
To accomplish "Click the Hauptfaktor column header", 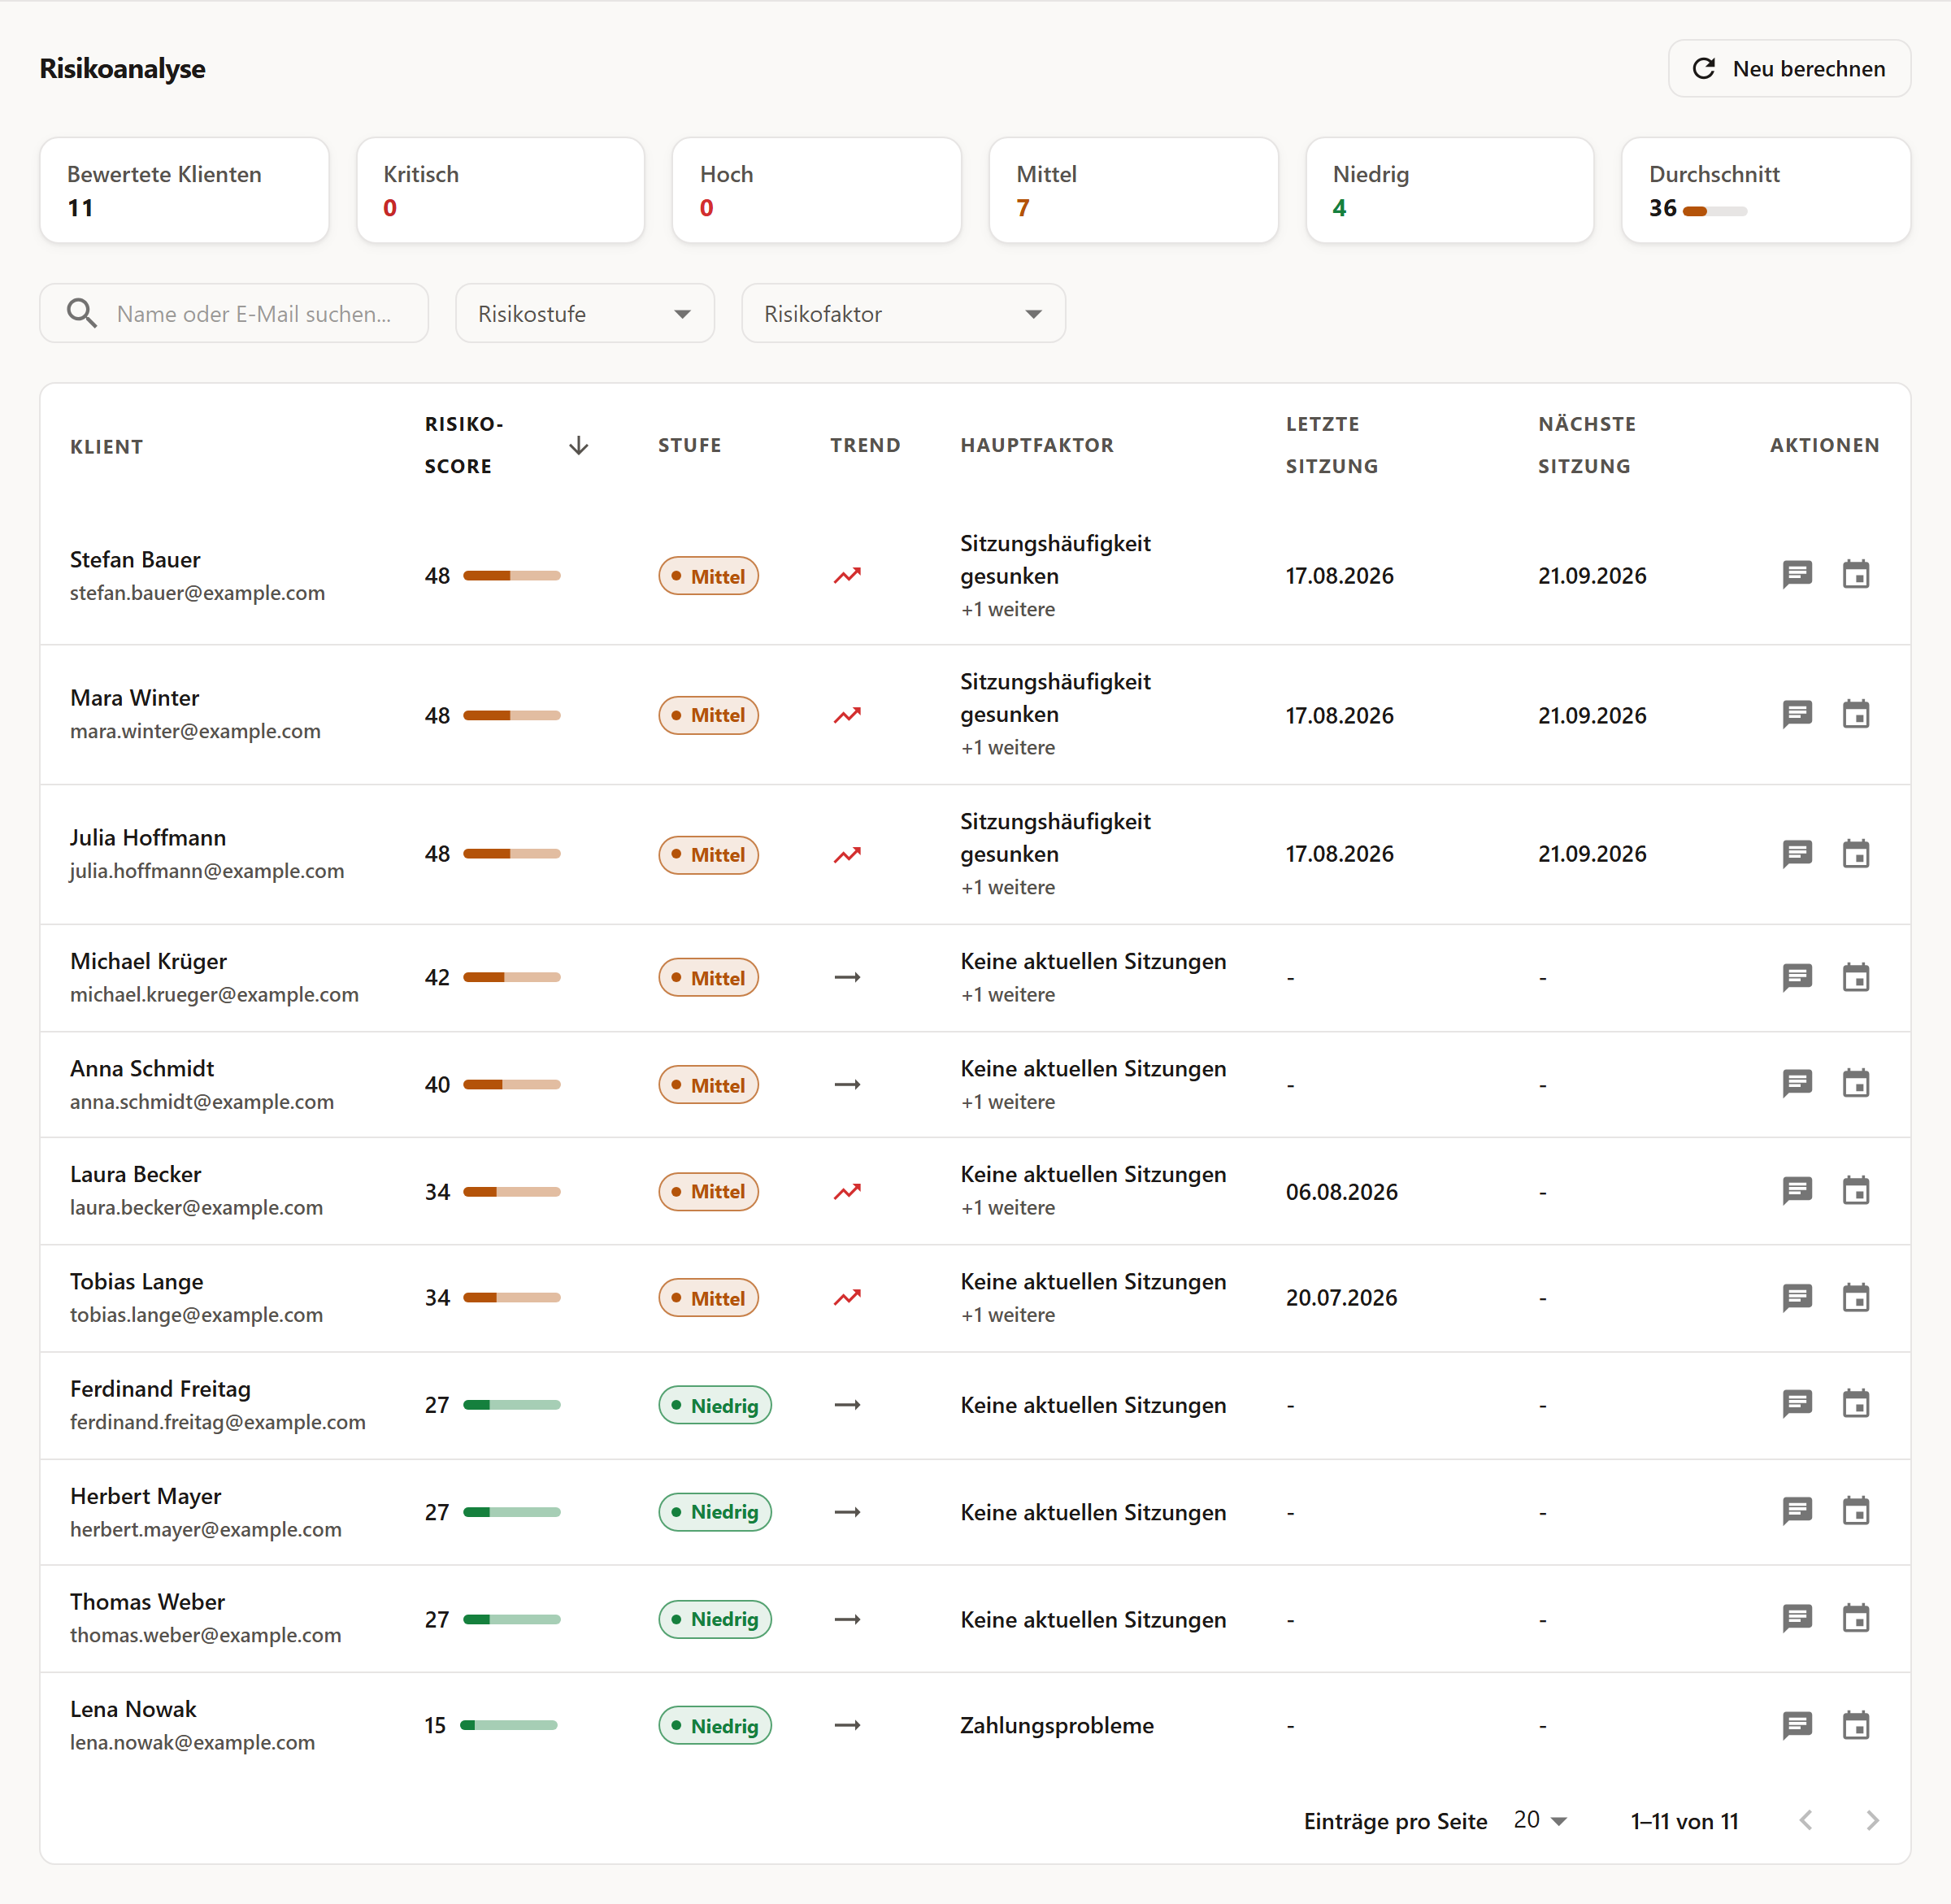I will pyautogui.click(x=1037, y=445).
